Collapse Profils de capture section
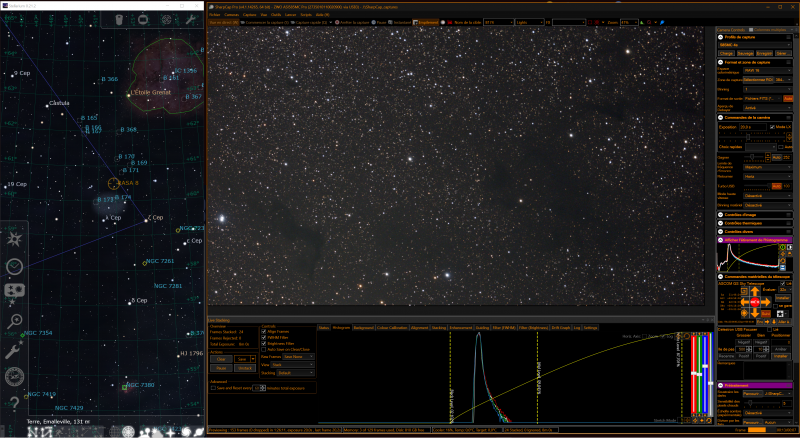800x438 pixels. click(720, 37)
